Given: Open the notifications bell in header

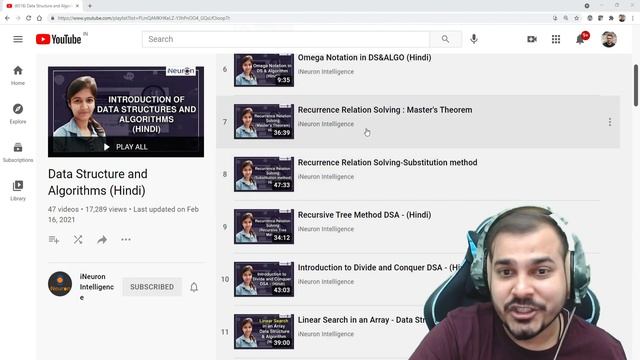Looking at the screenshot, I should click(580, 39).
